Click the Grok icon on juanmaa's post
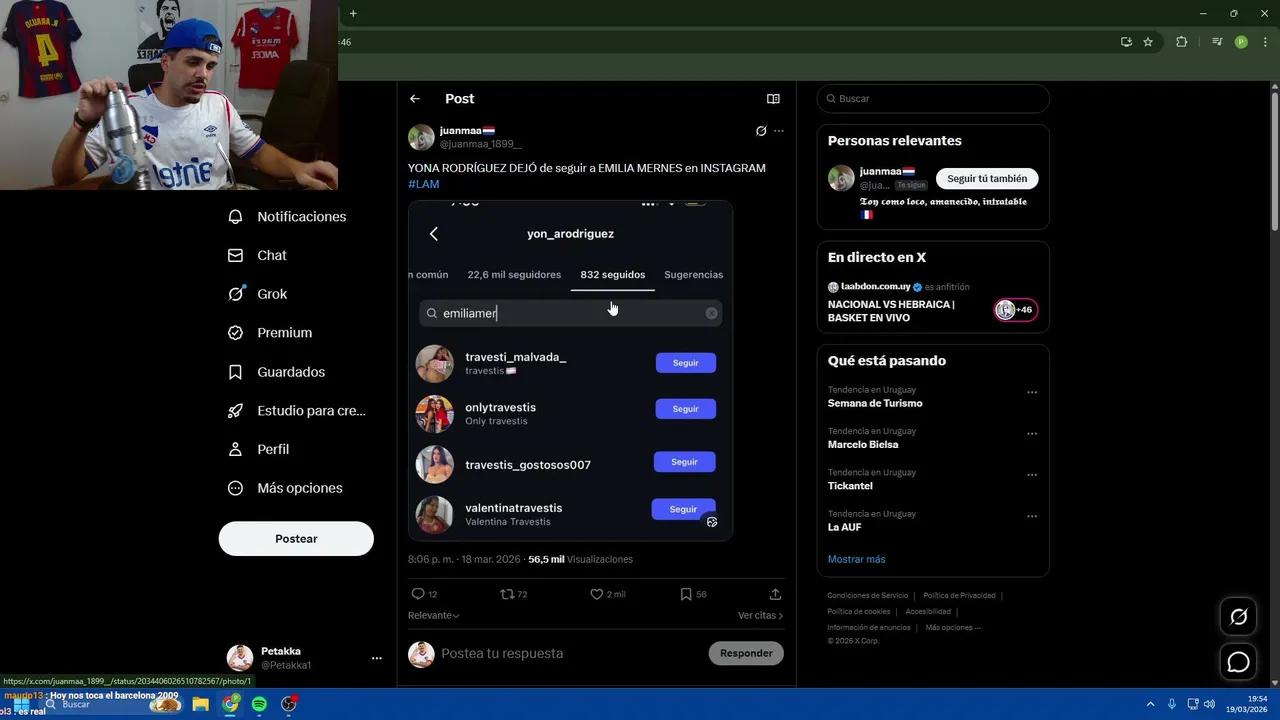The width and height of the screenshot is (1280, 720). tap(761, 131)
